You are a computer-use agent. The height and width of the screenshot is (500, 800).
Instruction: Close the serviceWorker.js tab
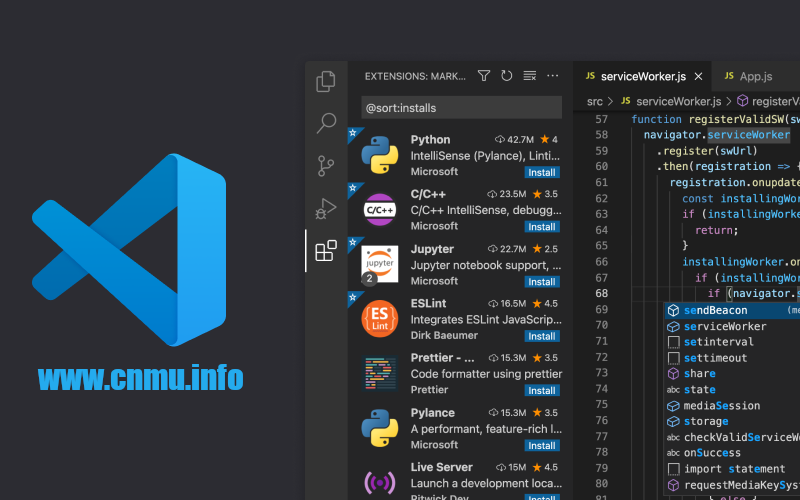pos(698,77)
